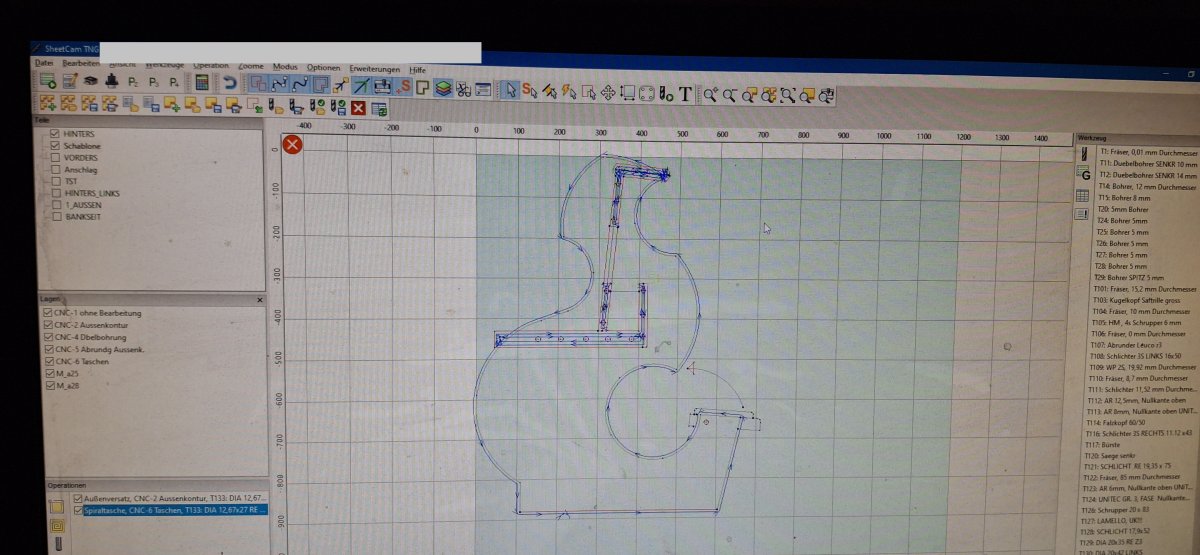Image resolution: width=1200 pixels, height=555 pixels.
Task: Close the Lagen panel
Action: click(259, 299)
